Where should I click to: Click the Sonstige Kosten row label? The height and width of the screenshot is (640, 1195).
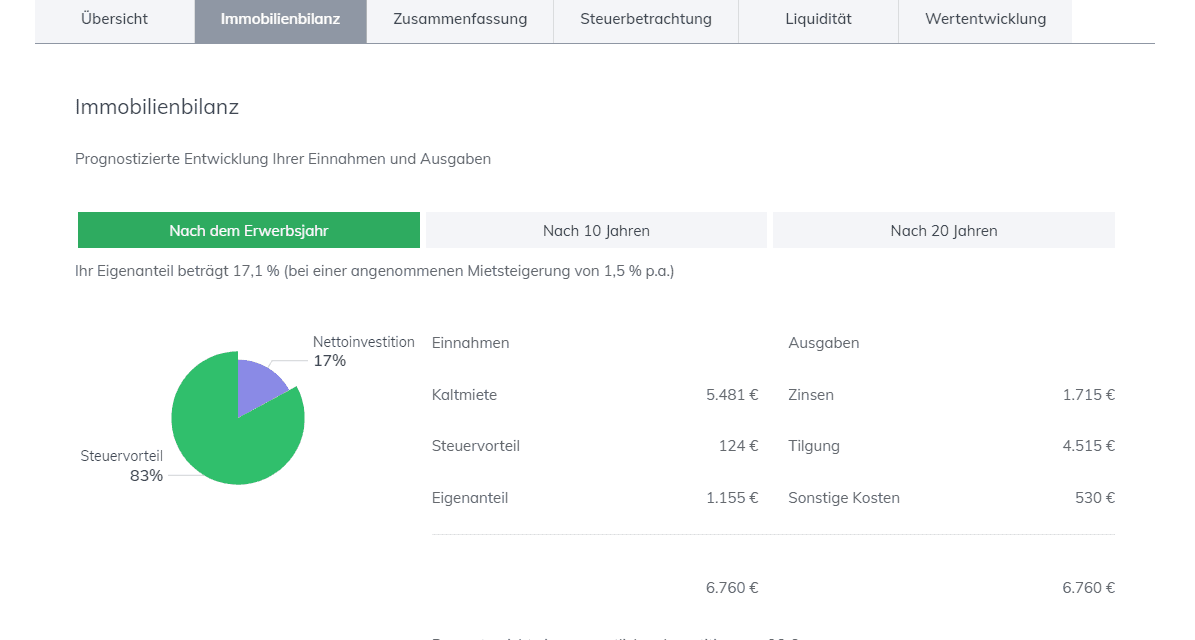click(844, 498)
